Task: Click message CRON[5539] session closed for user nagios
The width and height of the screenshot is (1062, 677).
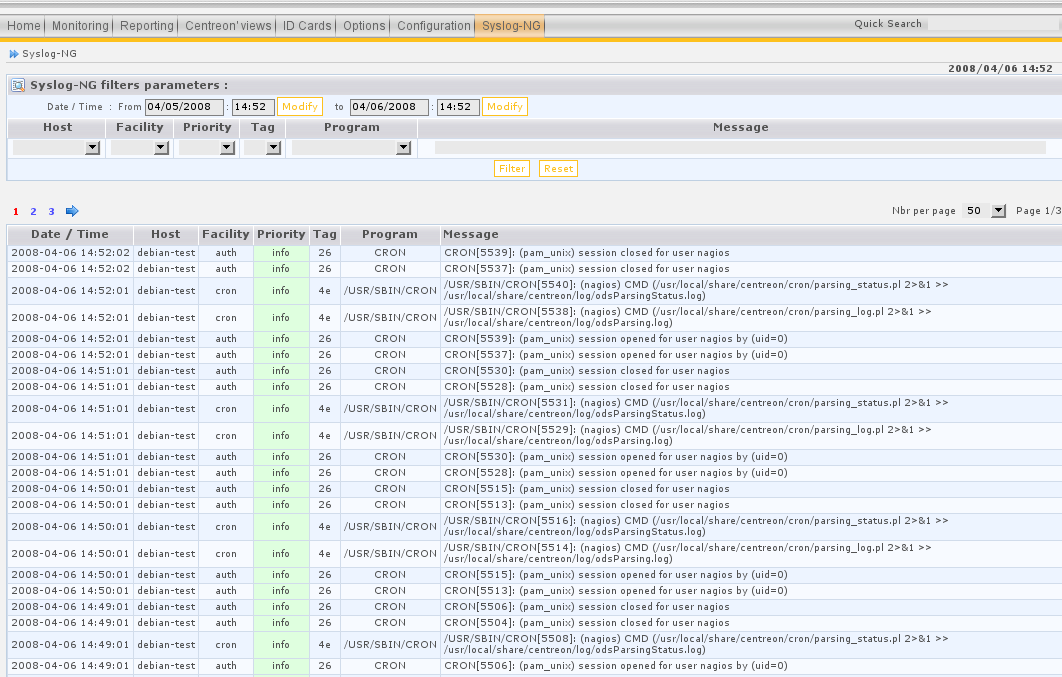Action: point(587,253)
